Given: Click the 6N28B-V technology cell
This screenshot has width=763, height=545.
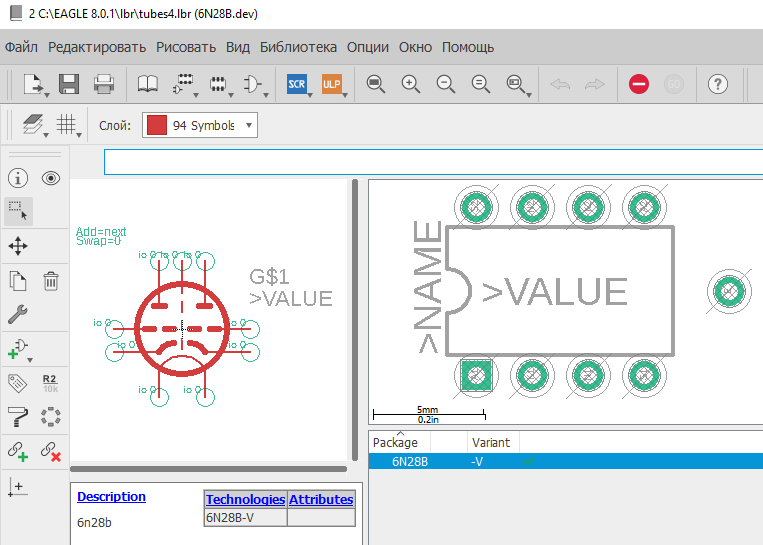Looking at the screenshot, I should click(245, 517).
